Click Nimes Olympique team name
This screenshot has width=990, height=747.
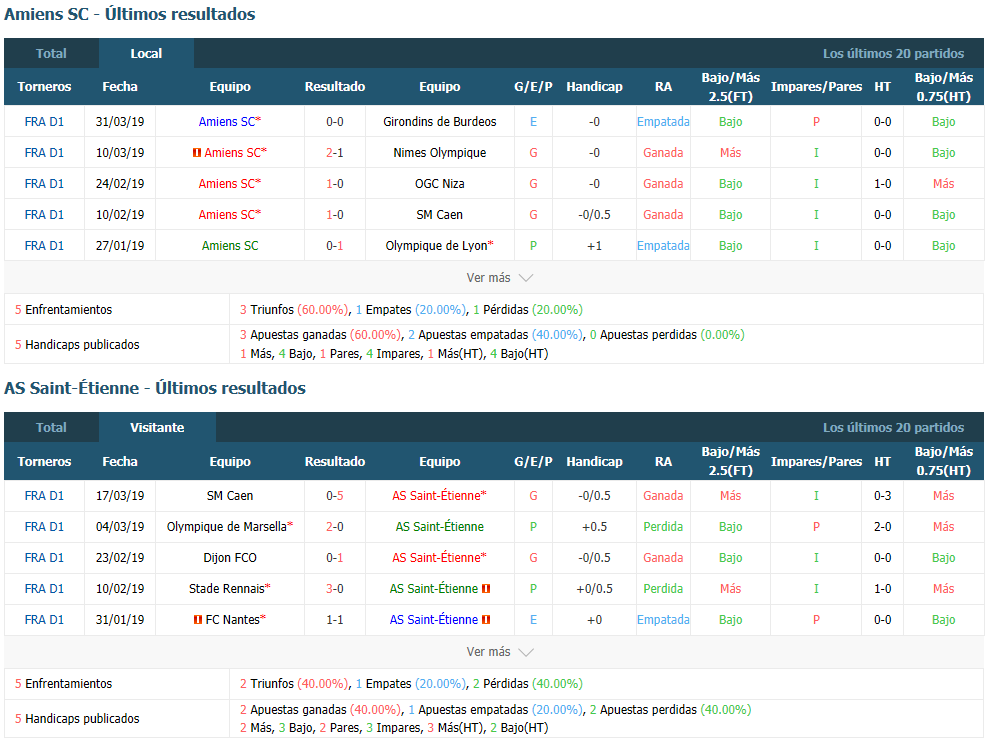pos(439,153)
